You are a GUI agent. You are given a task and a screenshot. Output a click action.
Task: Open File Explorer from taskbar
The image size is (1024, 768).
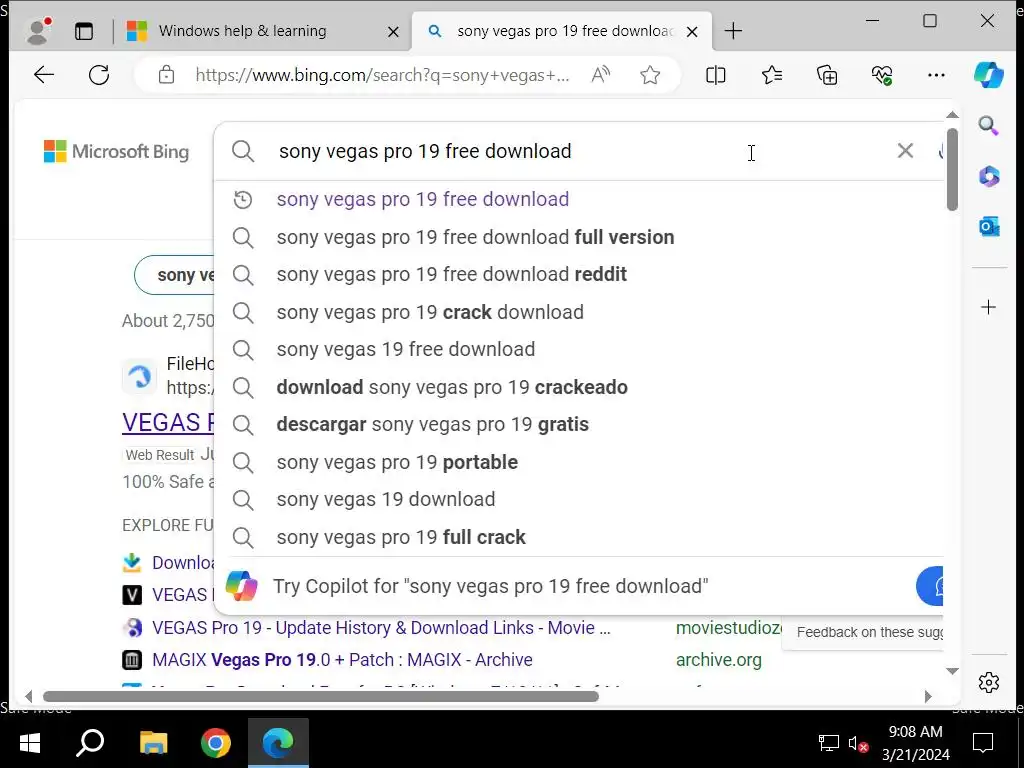[153, 743]
